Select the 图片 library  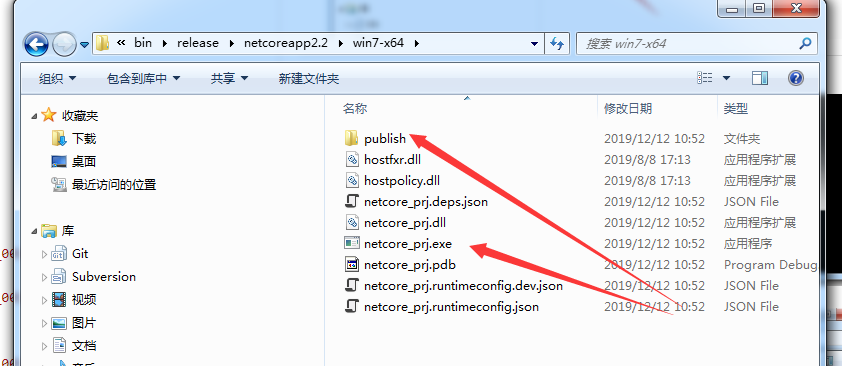tap(84, 323)
